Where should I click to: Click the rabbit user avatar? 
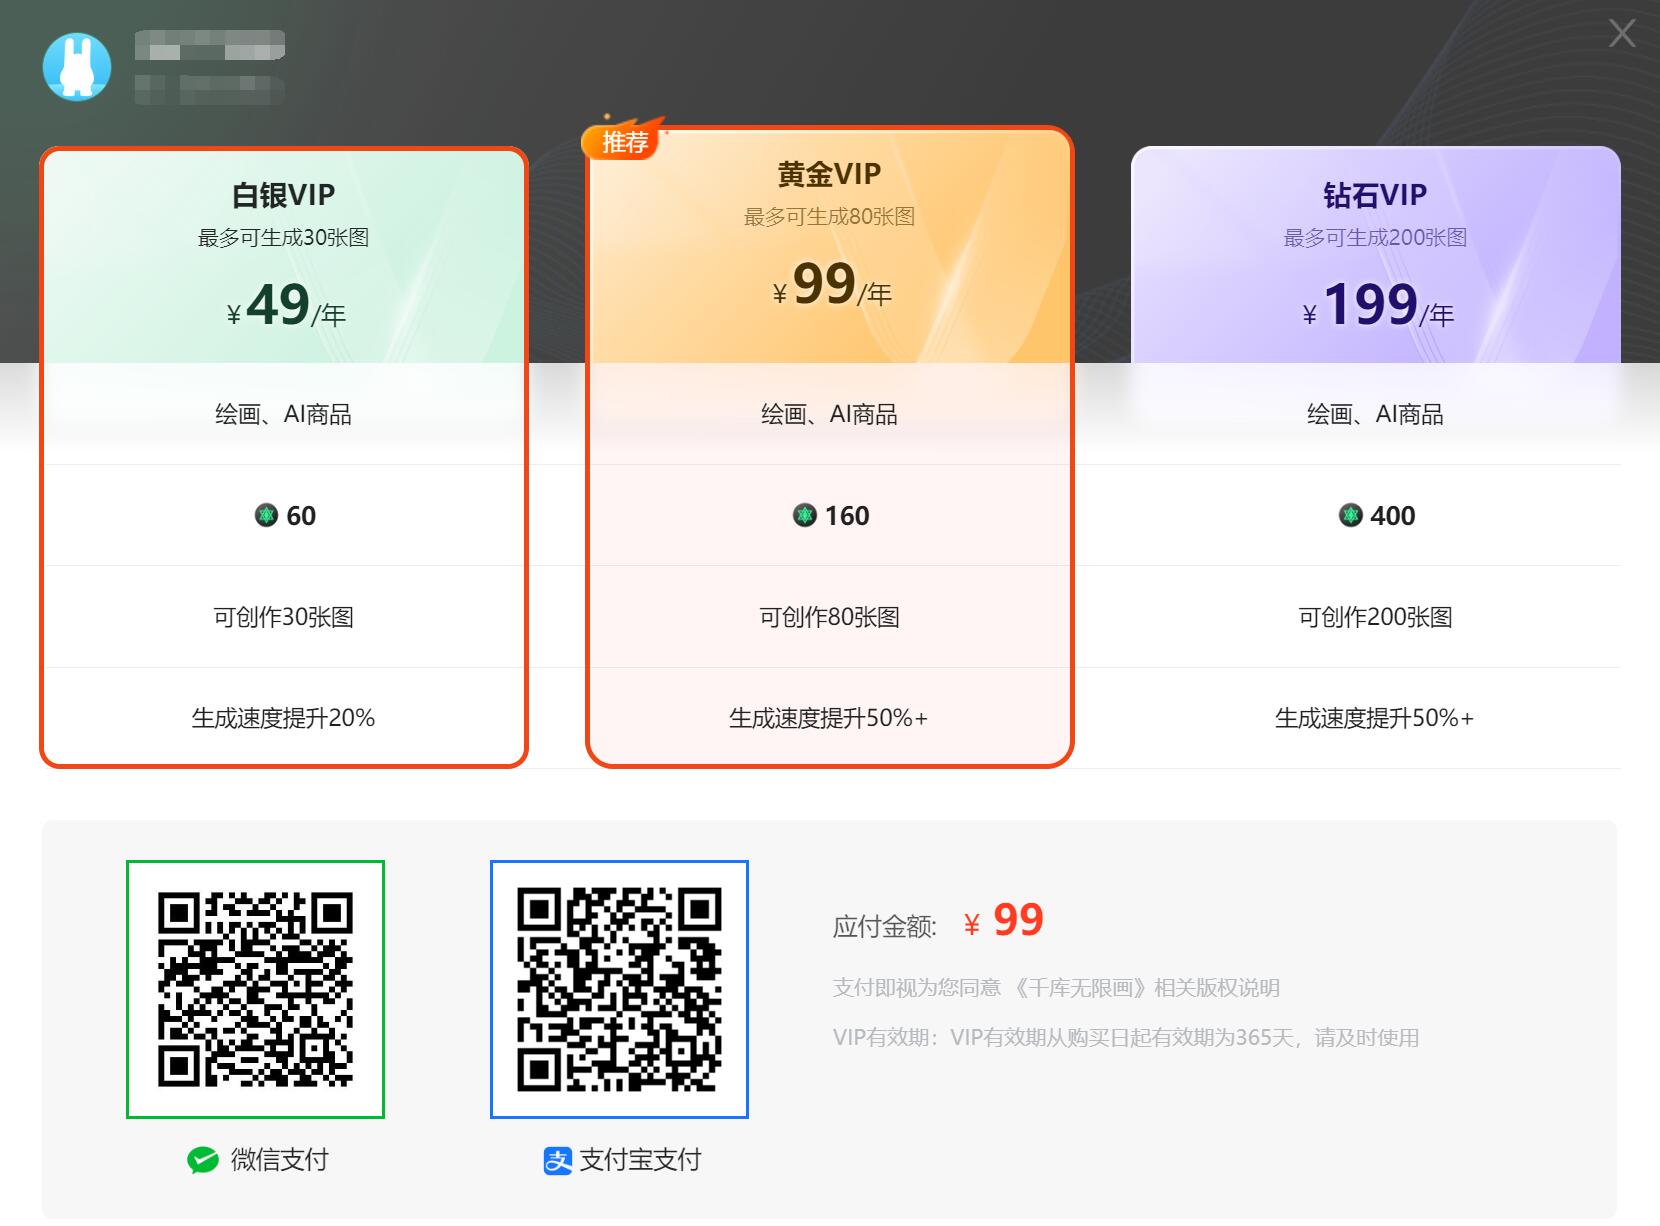pos(77,66)
